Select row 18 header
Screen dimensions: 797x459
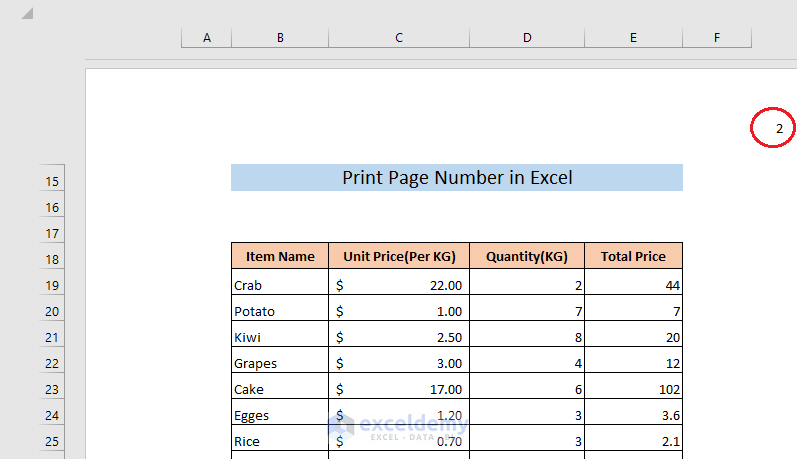tap(52, 256)
